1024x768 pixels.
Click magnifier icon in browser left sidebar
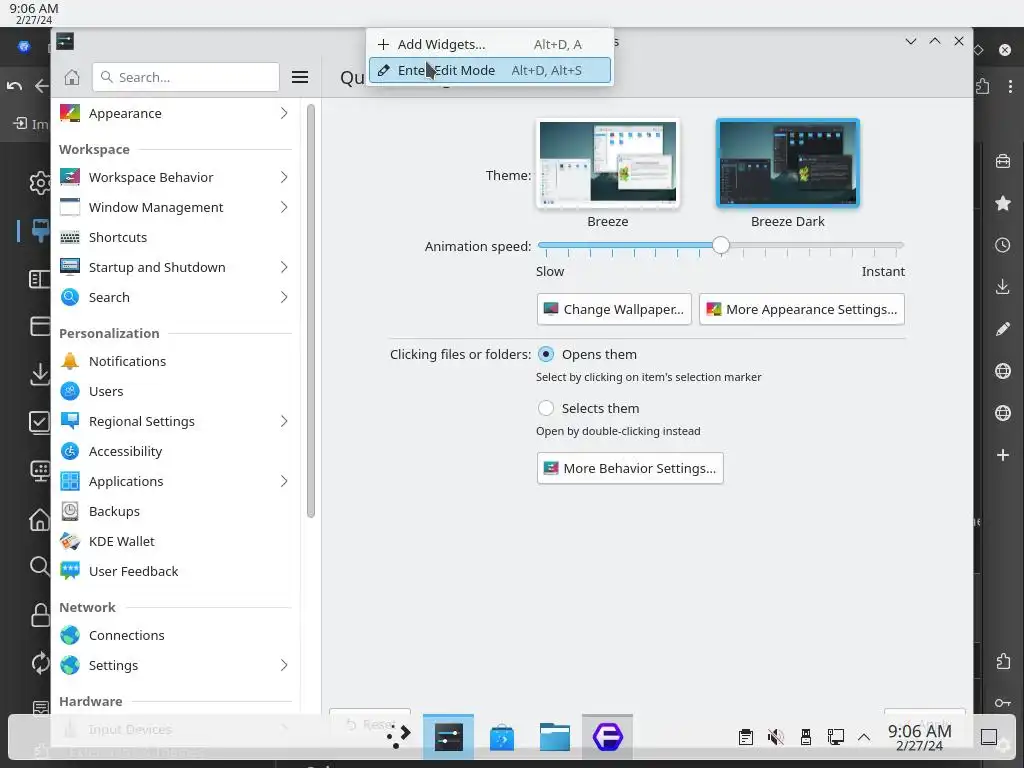pyautogui.click(x=39, y=566)
